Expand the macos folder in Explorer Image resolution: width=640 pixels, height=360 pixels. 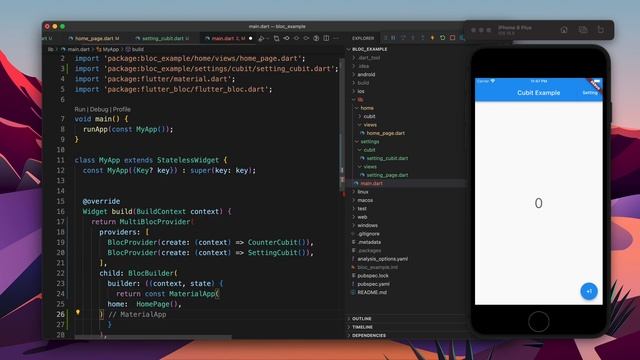[365, 200]
